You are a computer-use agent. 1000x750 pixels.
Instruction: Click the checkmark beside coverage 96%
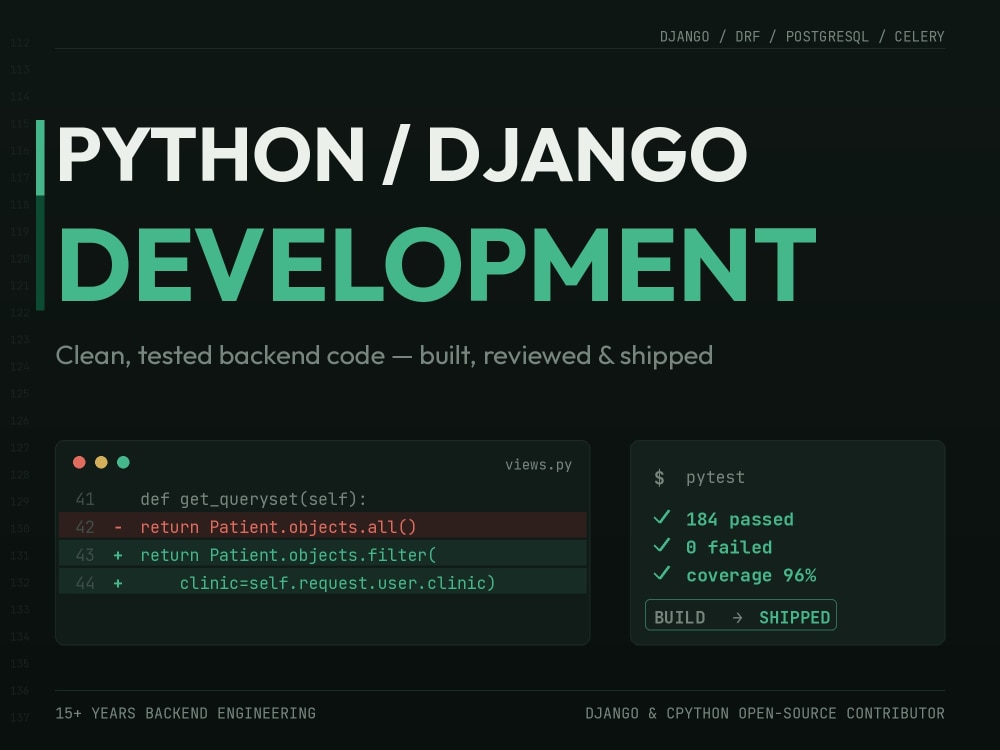(662, 573)
